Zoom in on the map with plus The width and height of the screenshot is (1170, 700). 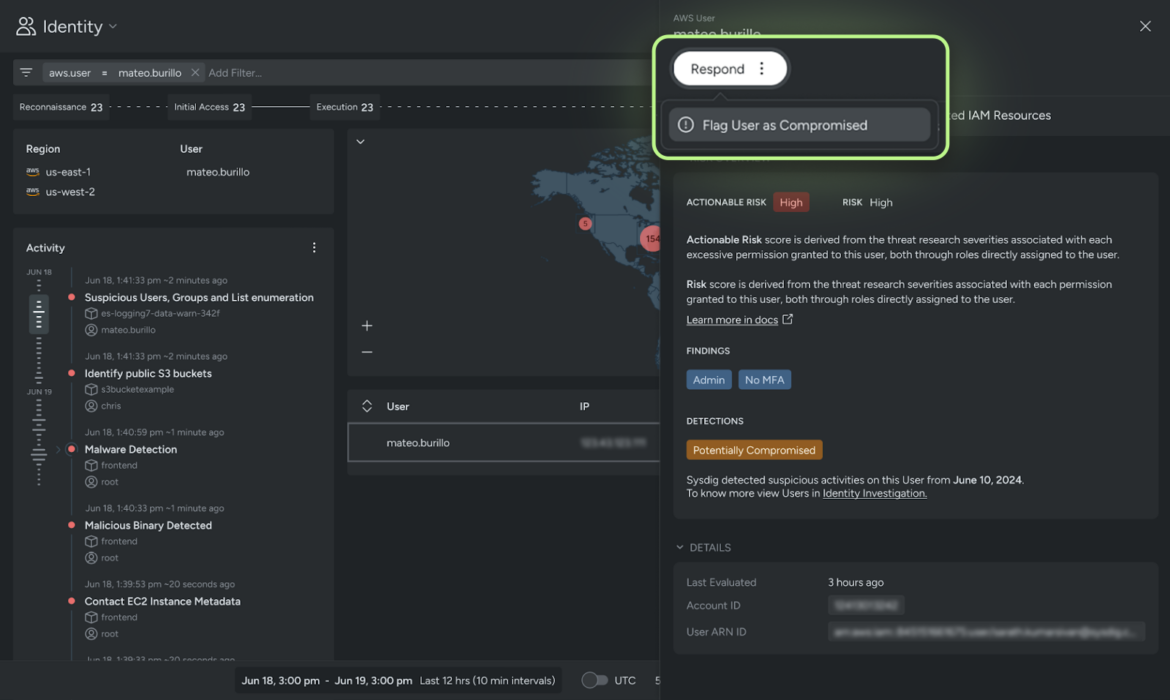pos(367,325)
